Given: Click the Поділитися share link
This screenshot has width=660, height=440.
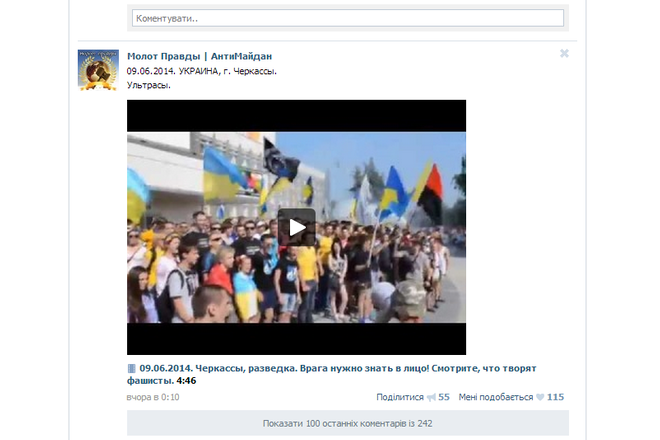Looking at the screenshot, I should (399, 397).
